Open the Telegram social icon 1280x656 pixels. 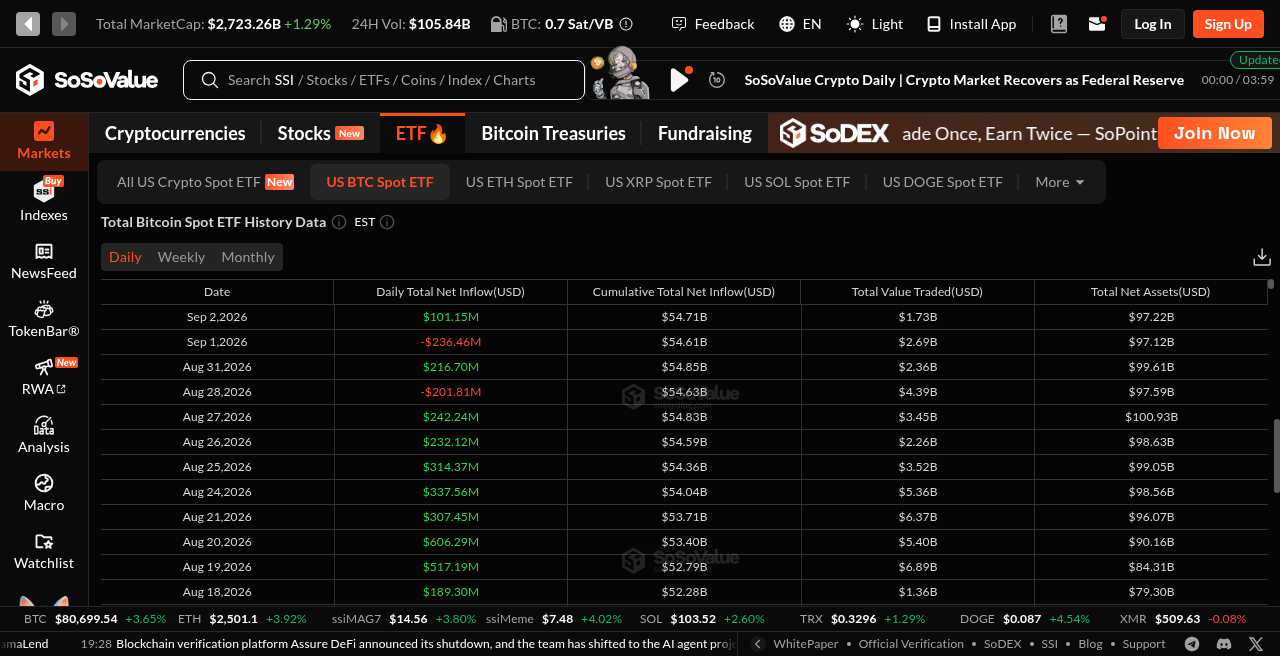tap(1192, 644)
